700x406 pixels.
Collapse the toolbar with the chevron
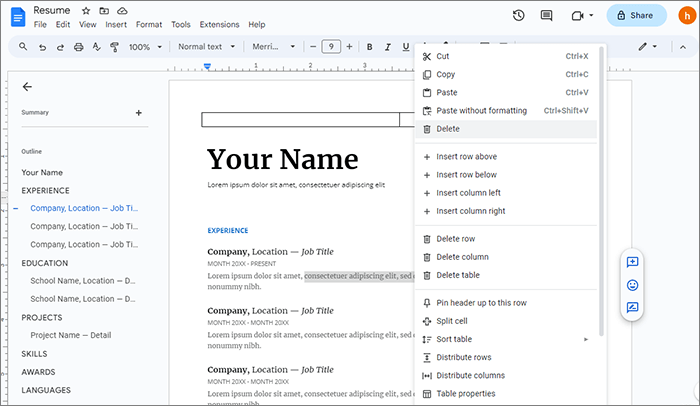(683, 47)
